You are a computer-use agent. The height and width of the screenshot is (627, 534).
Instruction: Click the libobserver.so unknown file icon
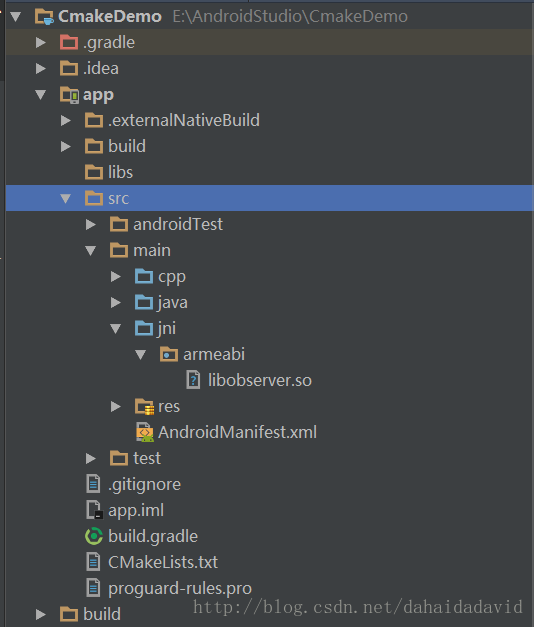click(x=193, y=380)
